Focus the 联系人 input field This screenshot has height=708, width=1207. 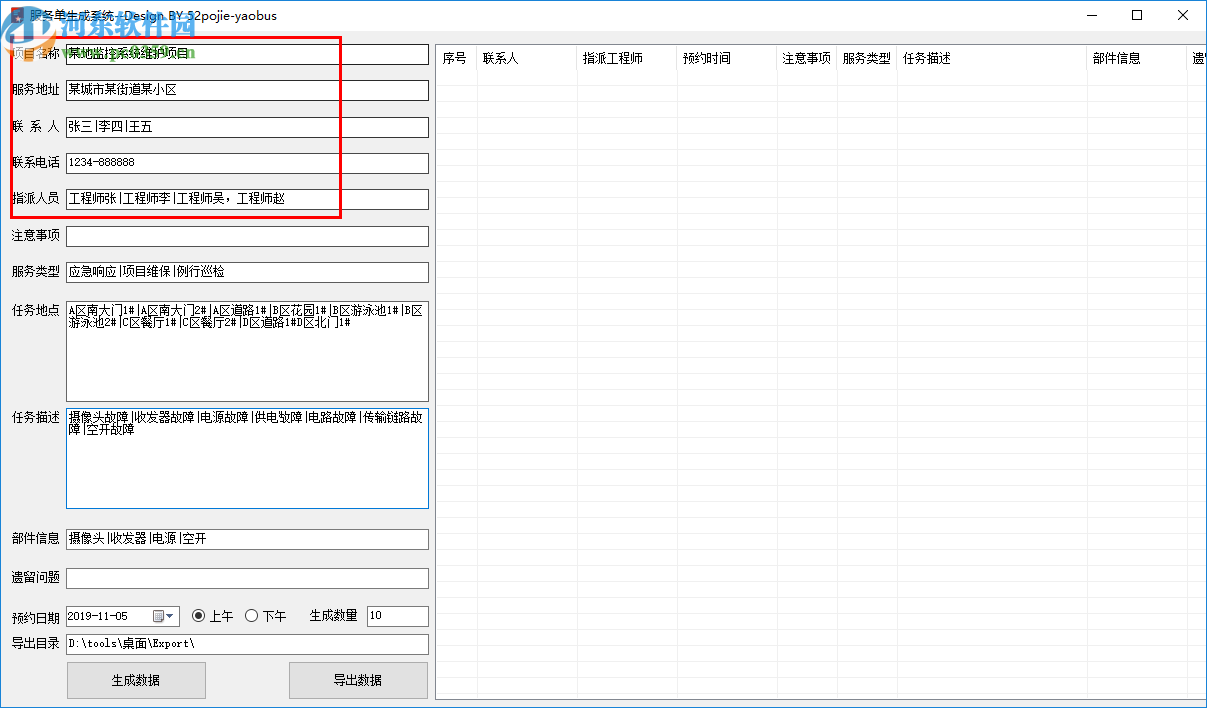pyautogui.click(x=247, y=127)
